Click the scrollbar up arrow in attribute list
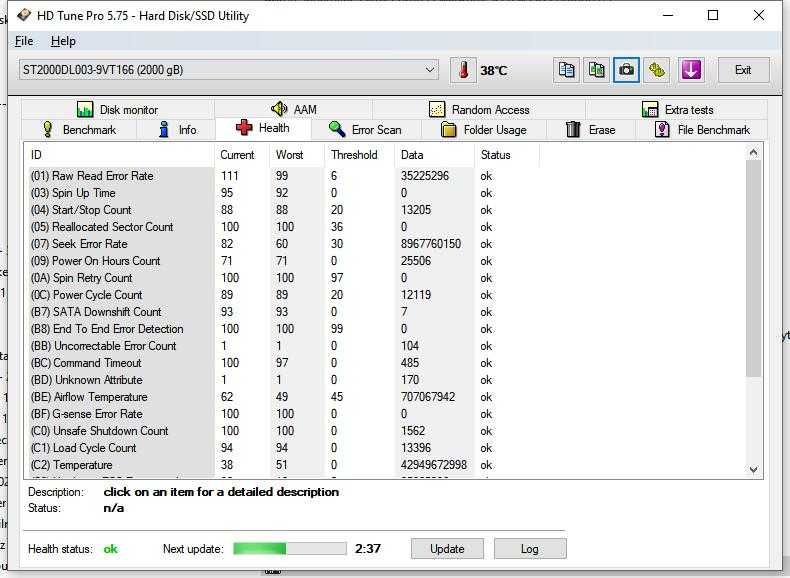Image resolution: width=790 pixels, height=578 pixels. tap(753, 152)
